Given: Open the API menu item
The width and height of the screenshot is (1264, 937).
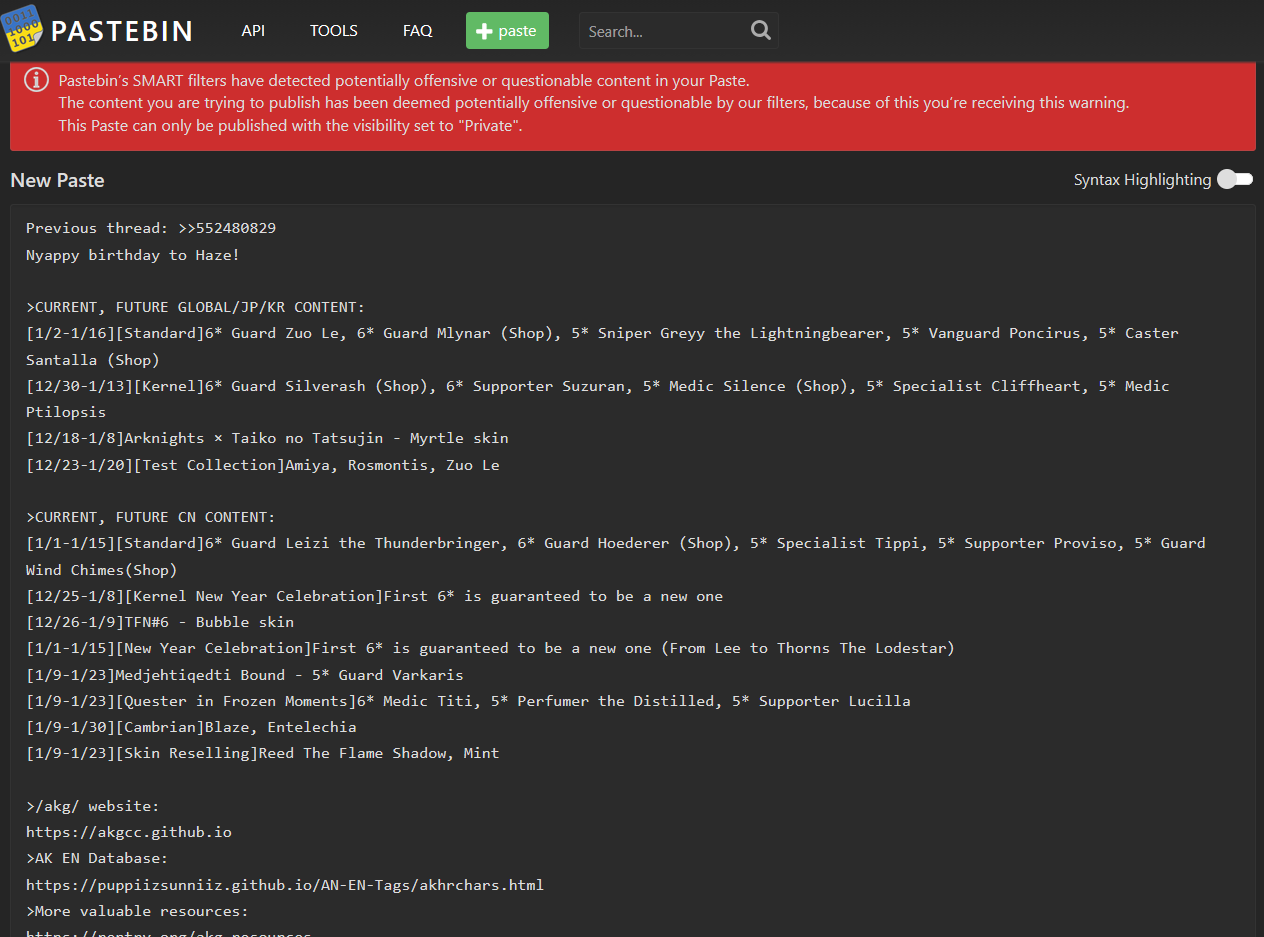Looking at the screenshot, I should click(x=253, y=31).
